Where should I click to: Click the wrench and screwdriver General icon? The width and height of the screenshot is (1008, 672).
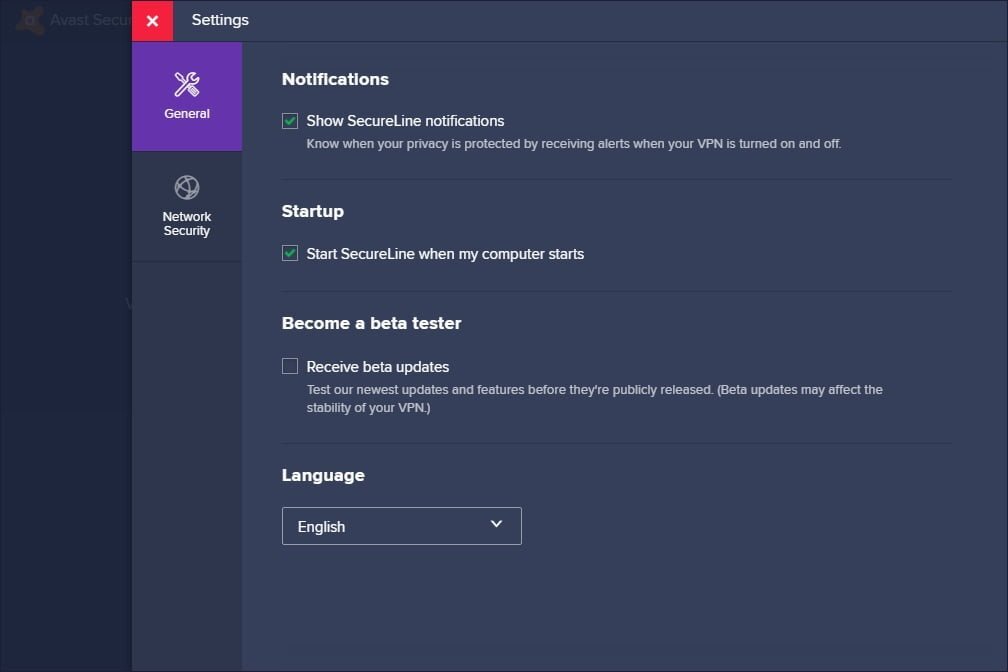point(187,84)
